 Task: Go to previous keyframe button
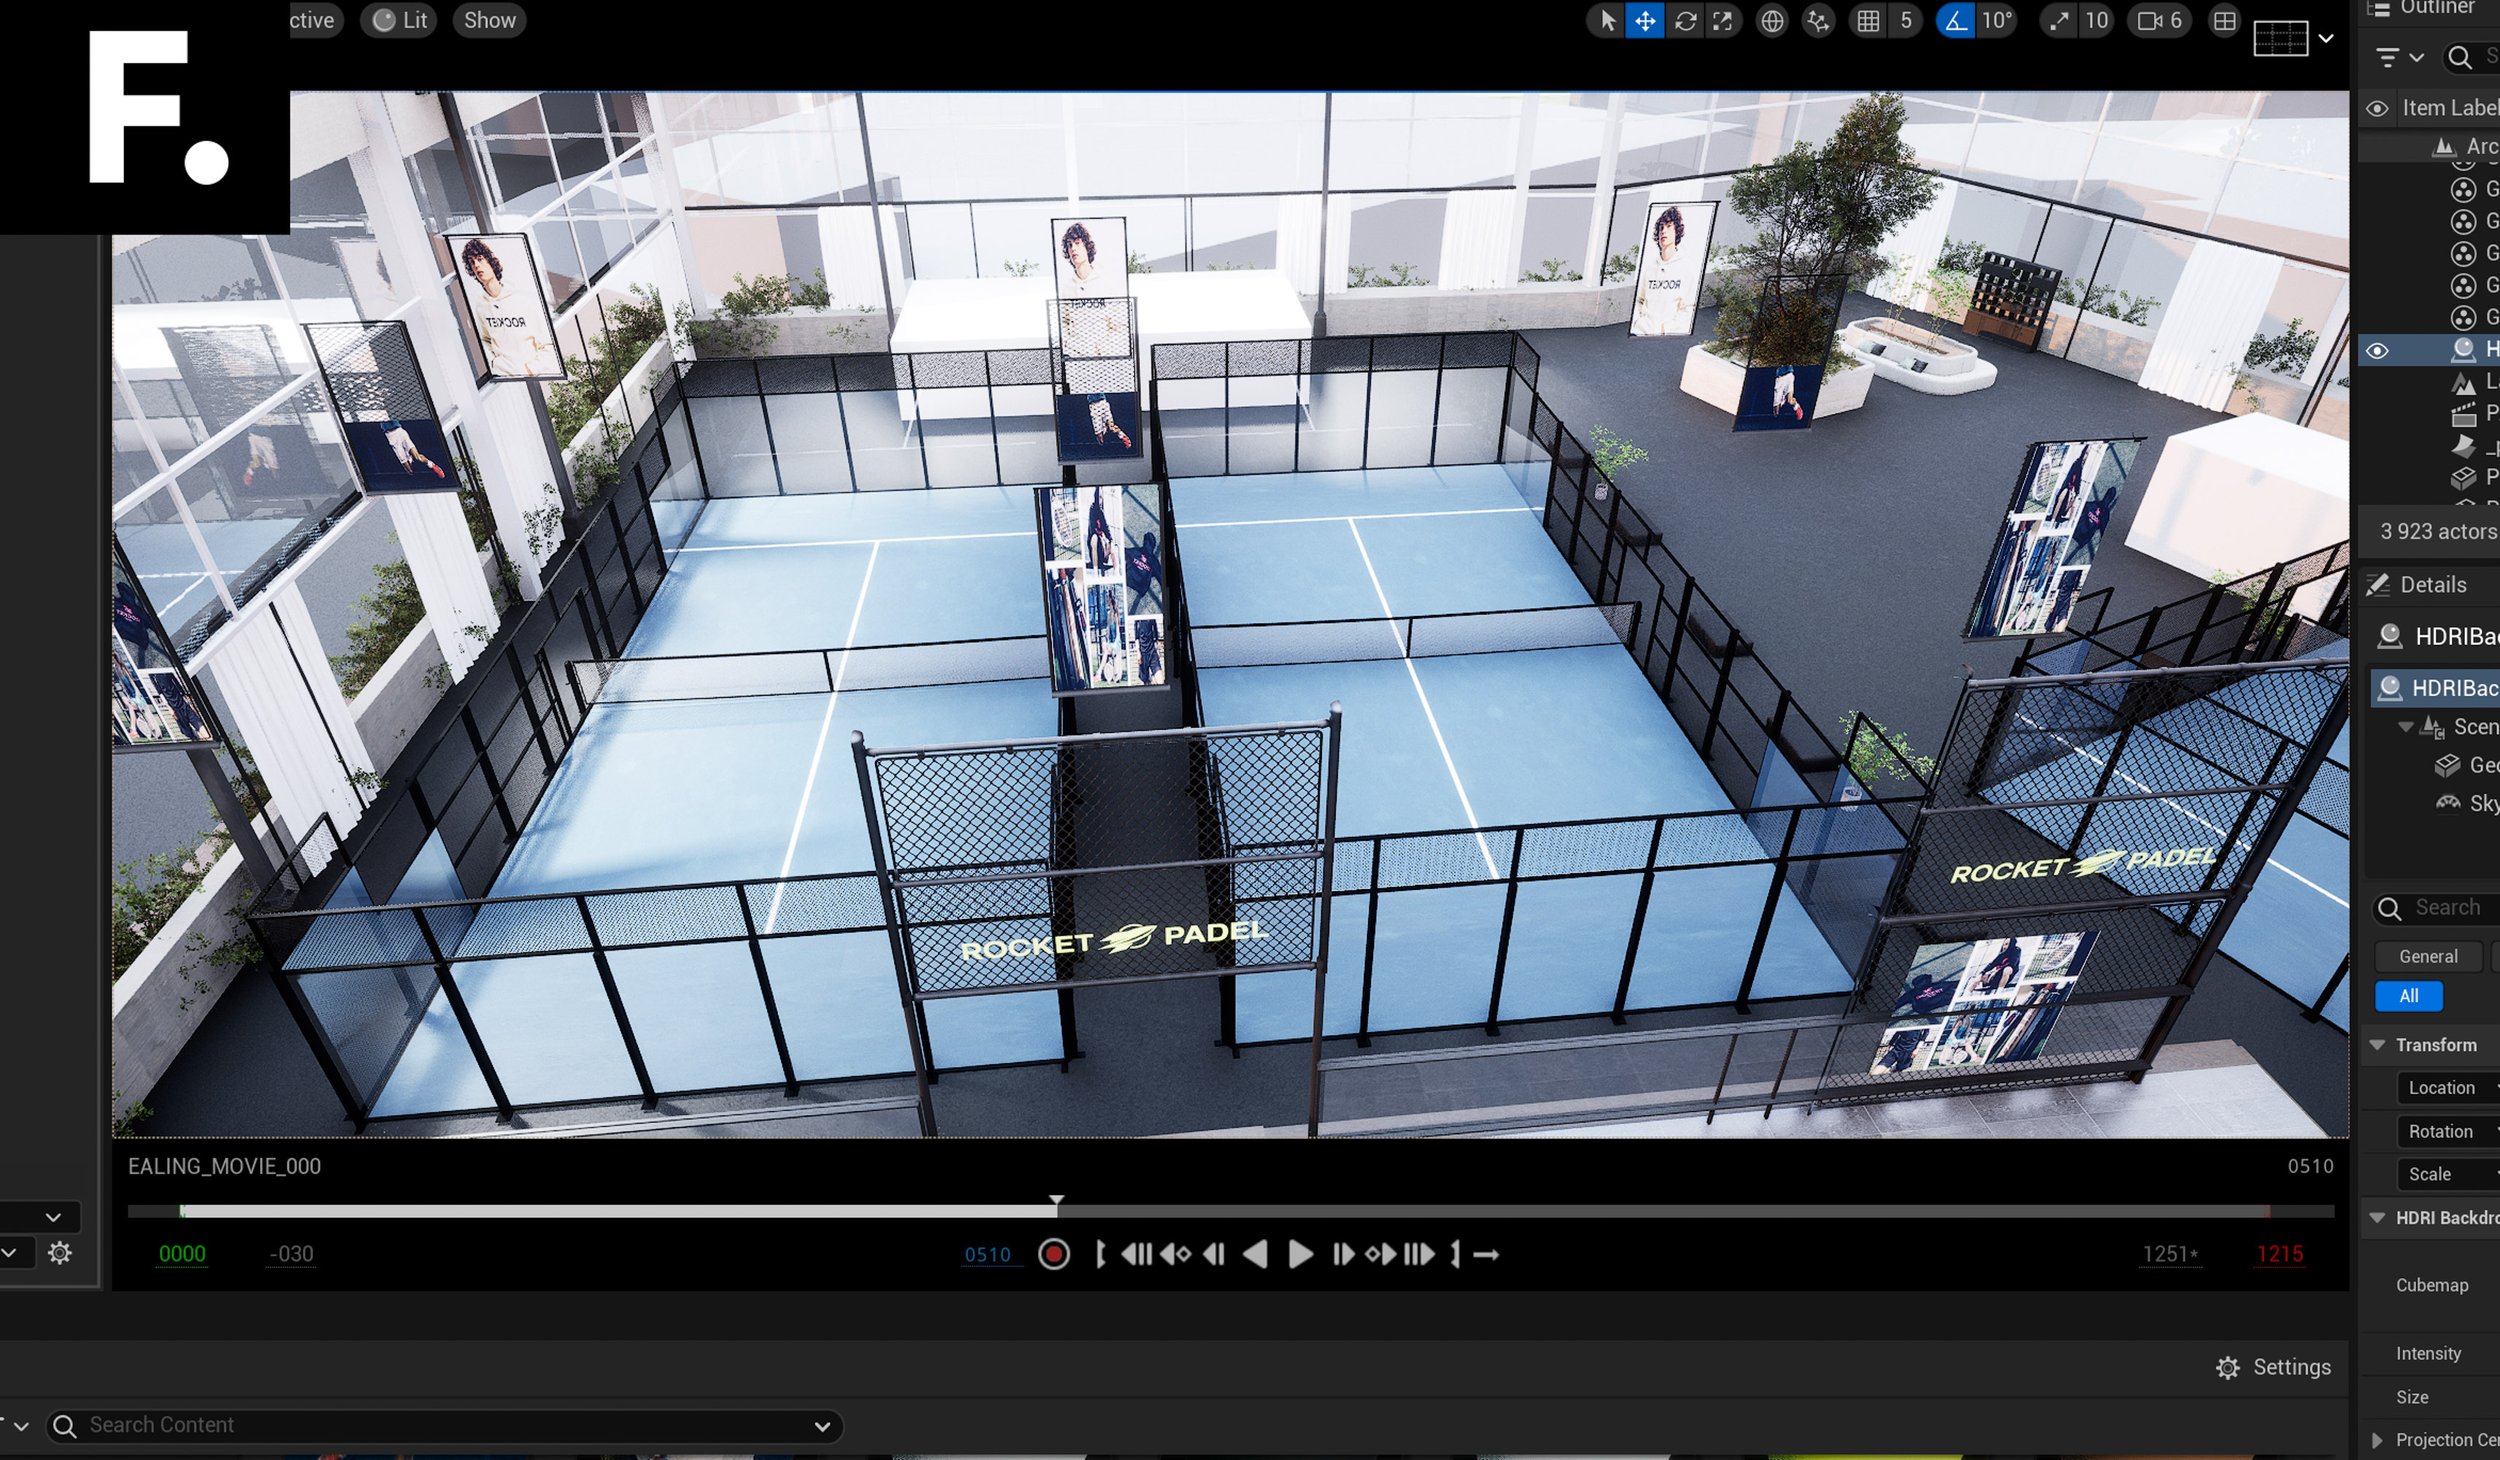(1176, 1254)
